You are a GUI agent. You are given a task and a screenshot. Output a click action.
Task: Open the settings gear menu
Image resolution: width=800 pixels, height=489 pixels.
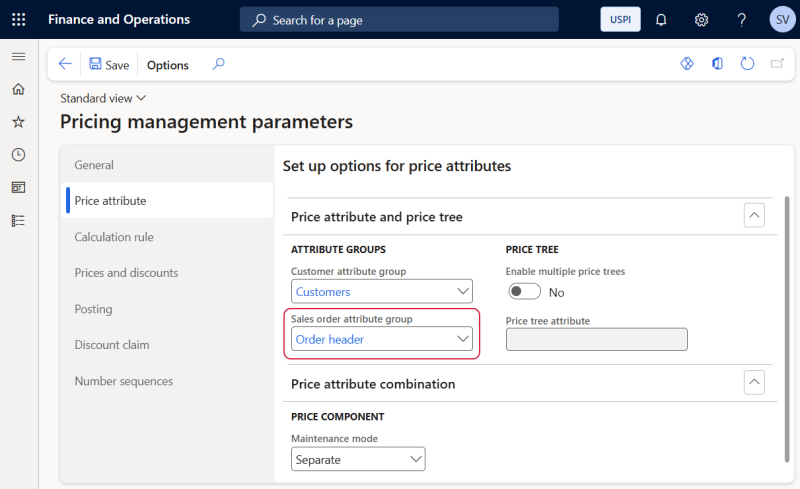pyautogui.click(x=701, y=20)
